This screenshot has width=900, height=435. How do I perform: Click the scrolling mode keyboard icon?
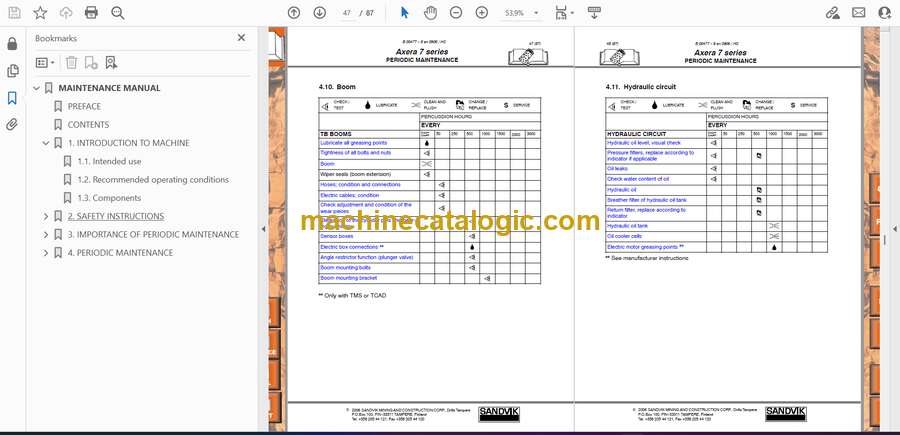594,13
